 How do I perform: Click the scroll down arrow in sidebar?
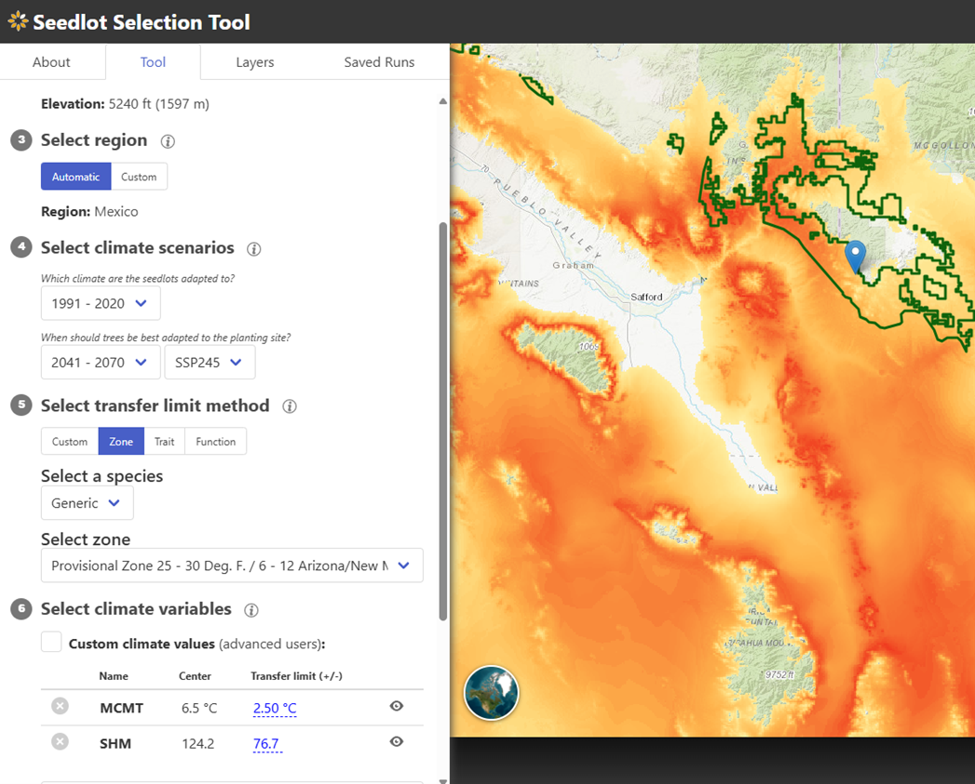[443, 780]
